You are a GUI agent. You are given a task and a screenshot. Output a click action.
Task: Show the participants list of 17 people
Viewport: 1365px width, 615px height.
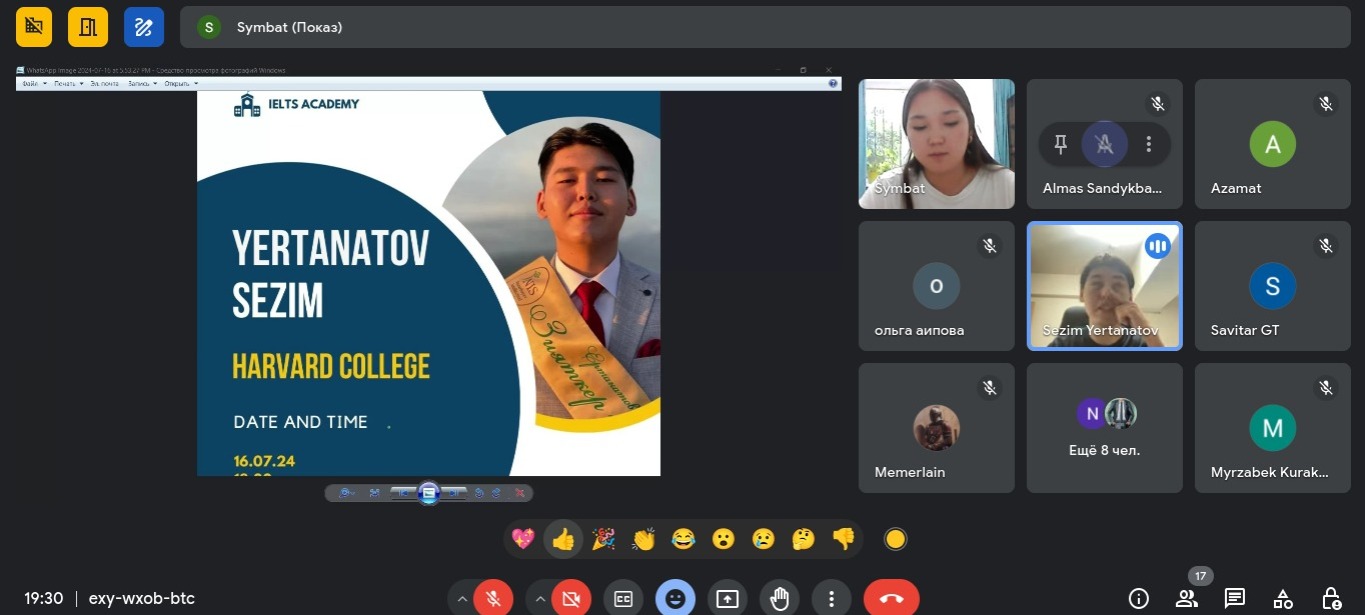(x=1187, y=598)
